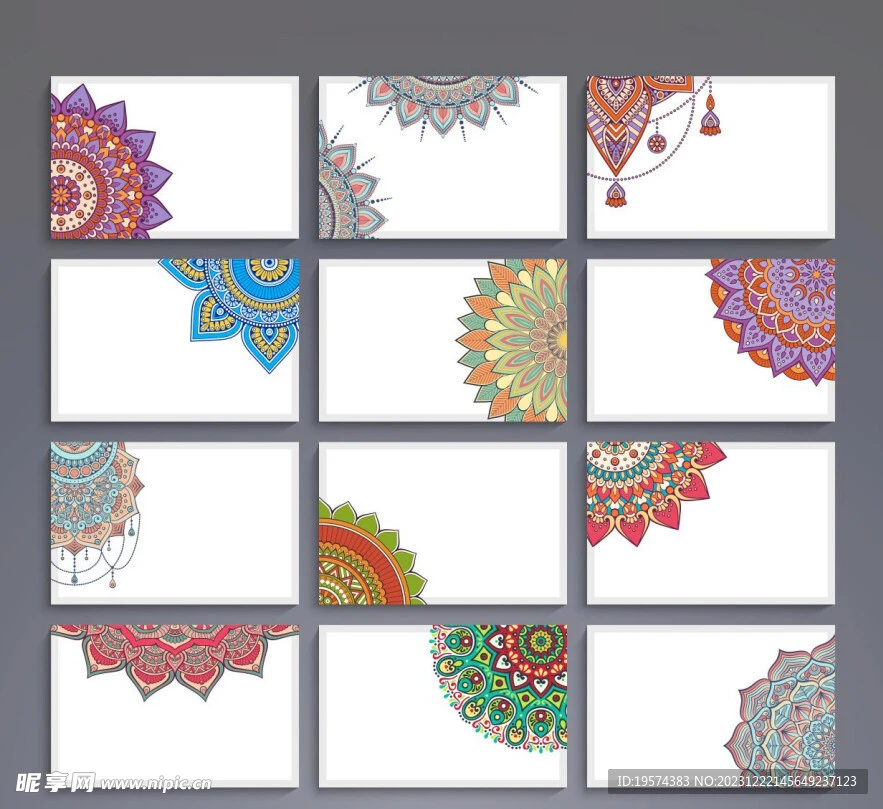This screenshot has width=883, height=809.
Task: Choose the purple-orange lace mandala corner card
Action: coord(711,340)
